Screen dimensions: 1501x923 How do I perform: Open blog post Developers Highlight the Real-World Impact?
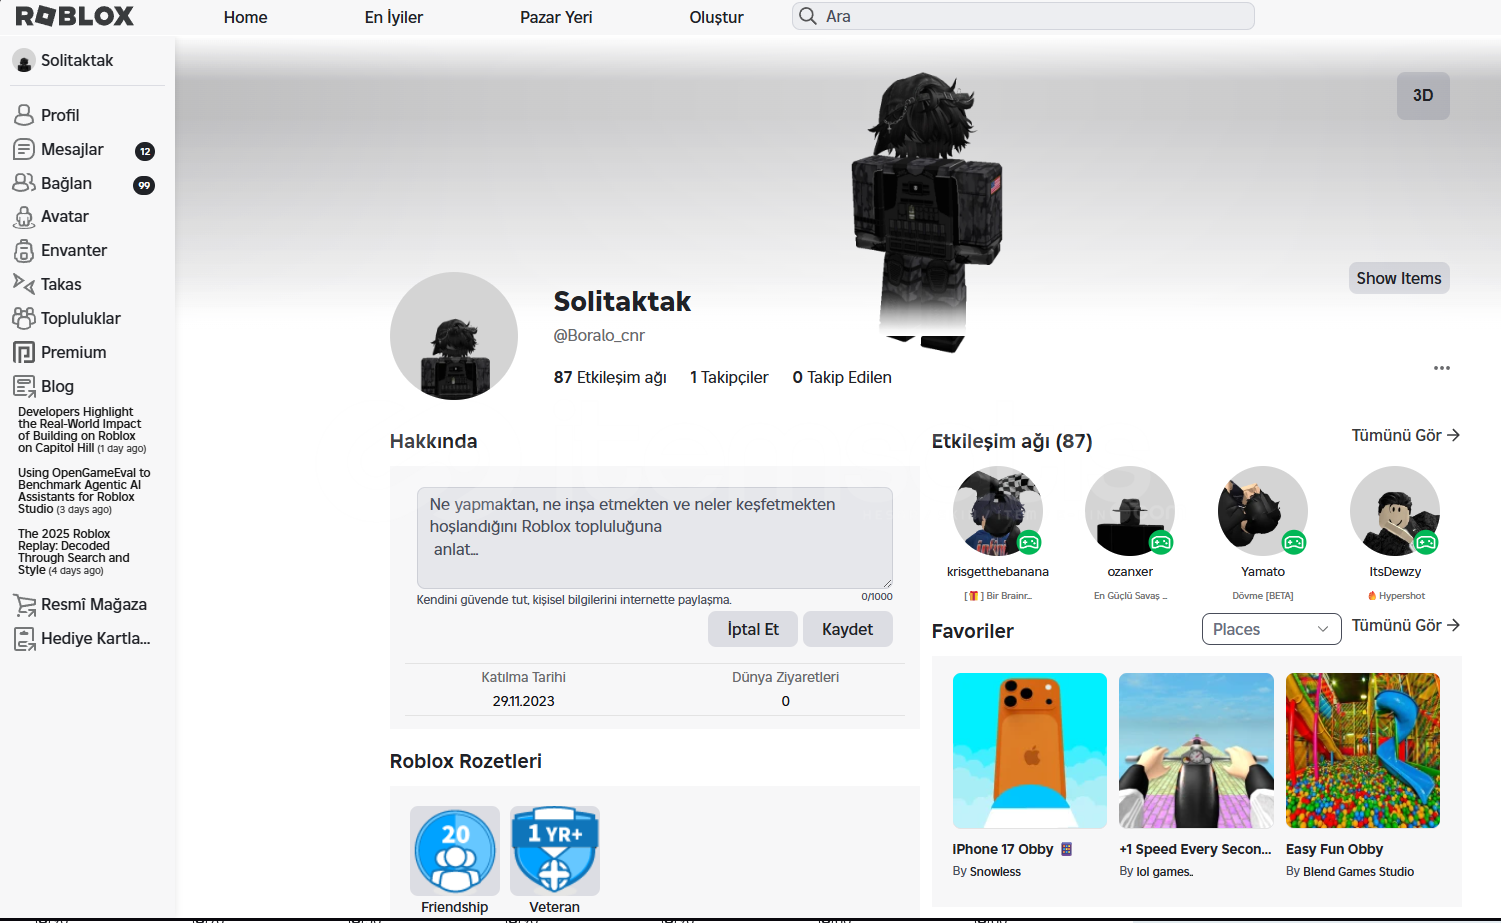(82, 430)
